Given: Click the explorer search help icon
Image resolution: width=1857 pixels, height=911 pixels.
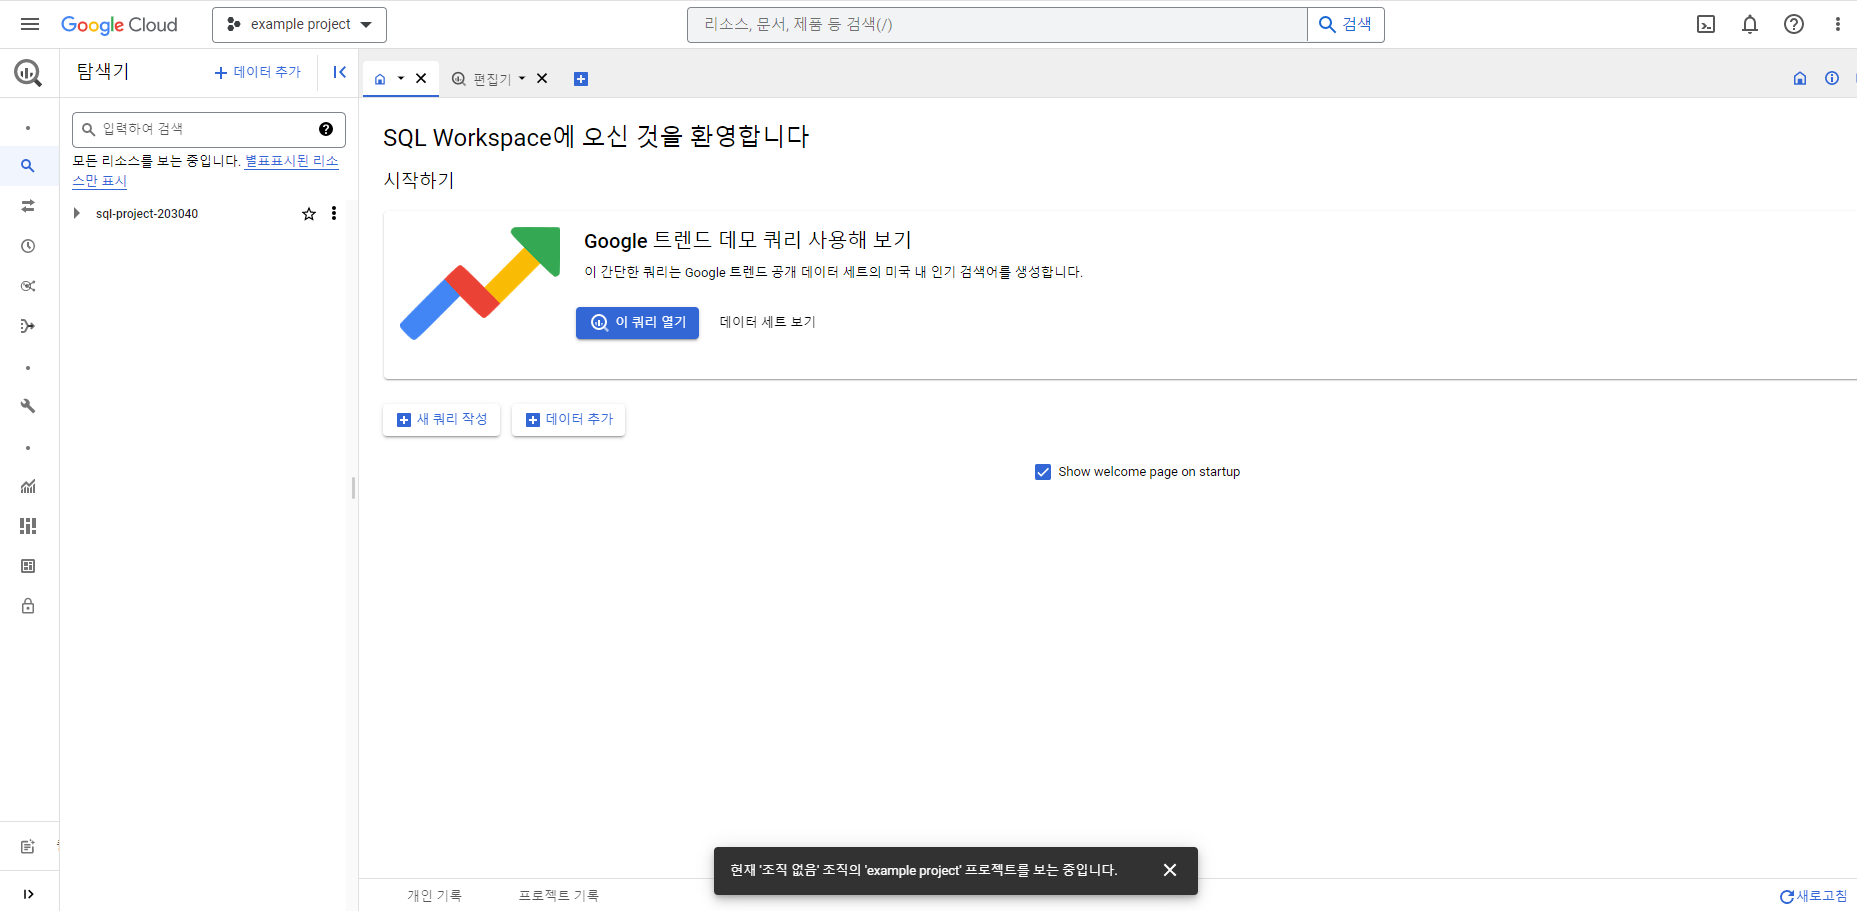Looking at the screenshot, I should (x=326, y=129).
